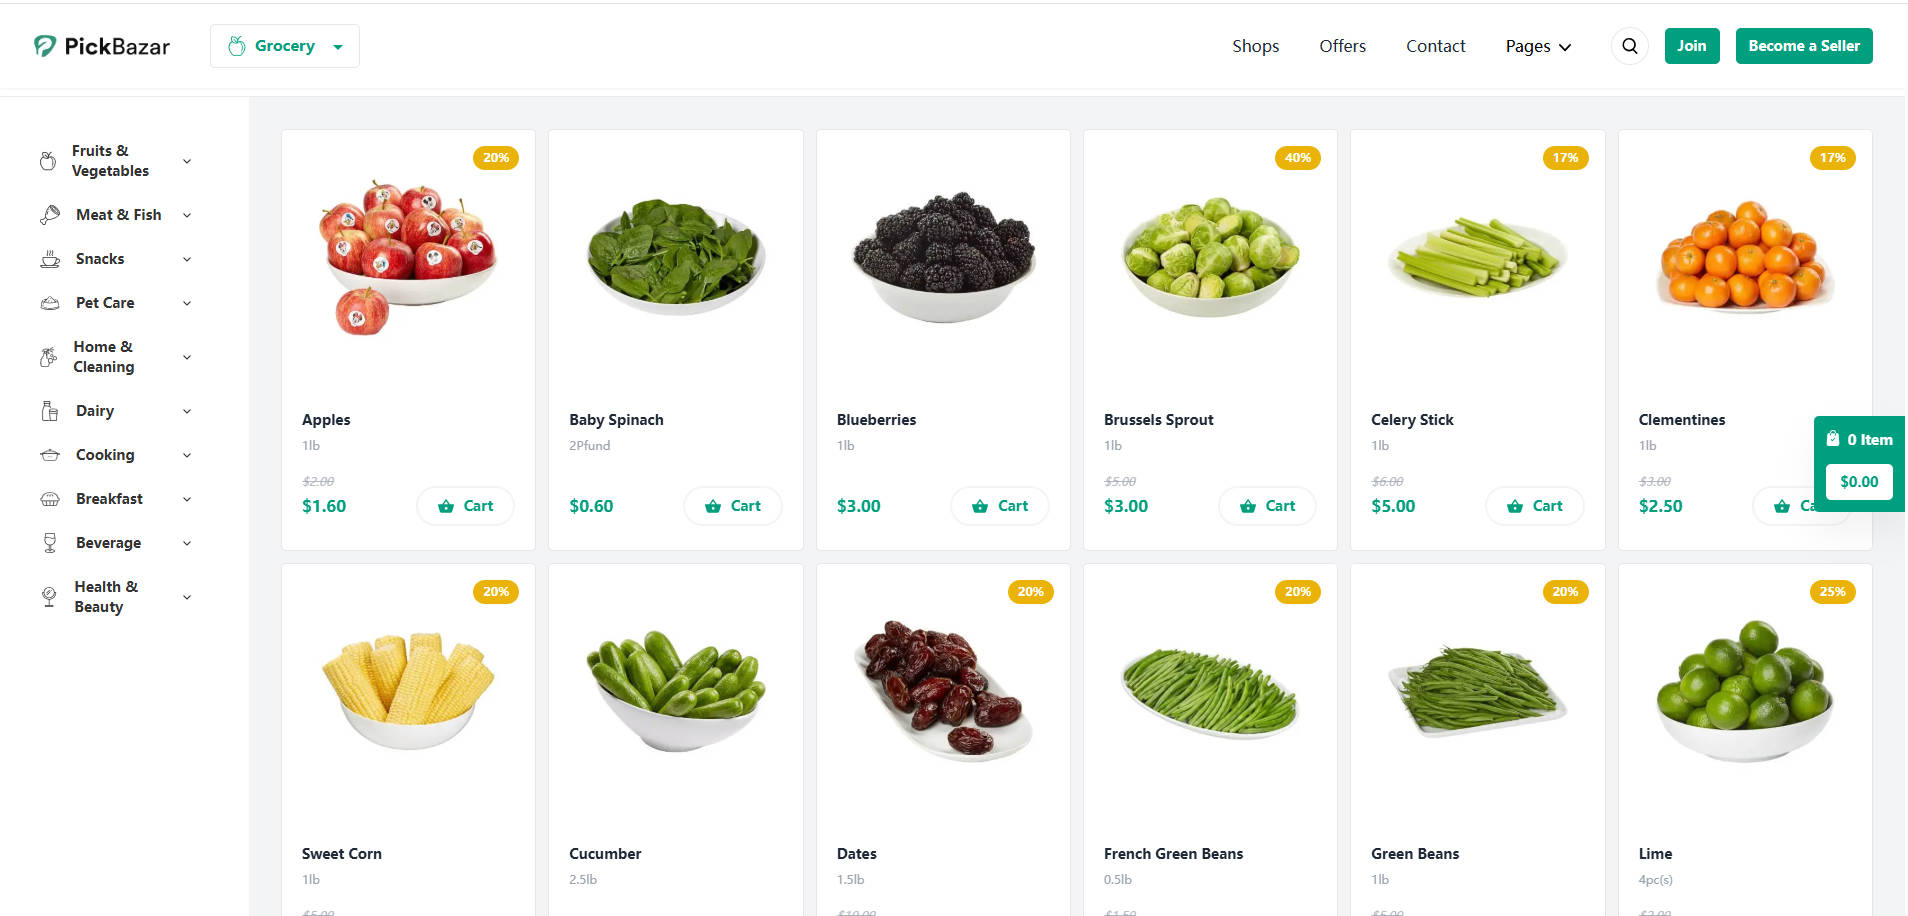Navigate to the Shops menu item
The image size is (1908, 916).
pyautogui.click(x=1255, y=46)
